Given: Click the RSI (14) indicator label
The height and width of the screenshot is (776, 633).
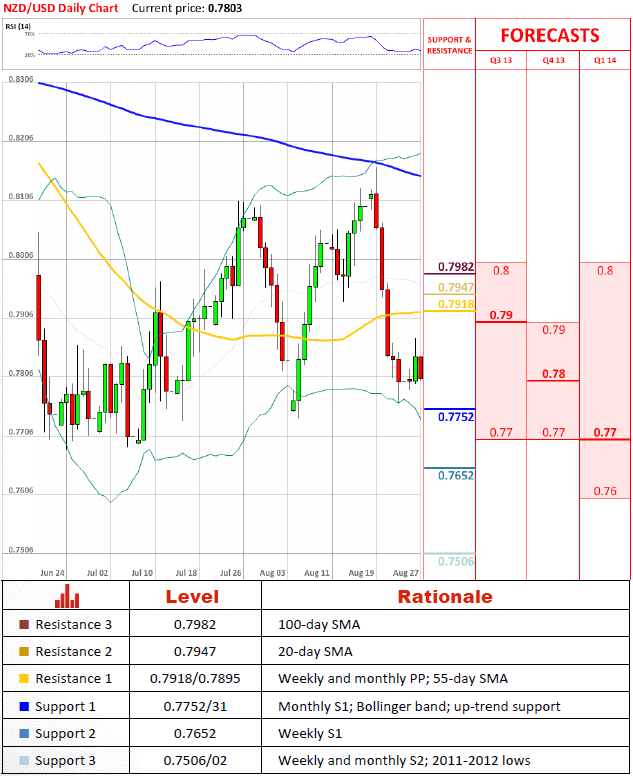Looking at the screenshot, I should tap(18, 26).
